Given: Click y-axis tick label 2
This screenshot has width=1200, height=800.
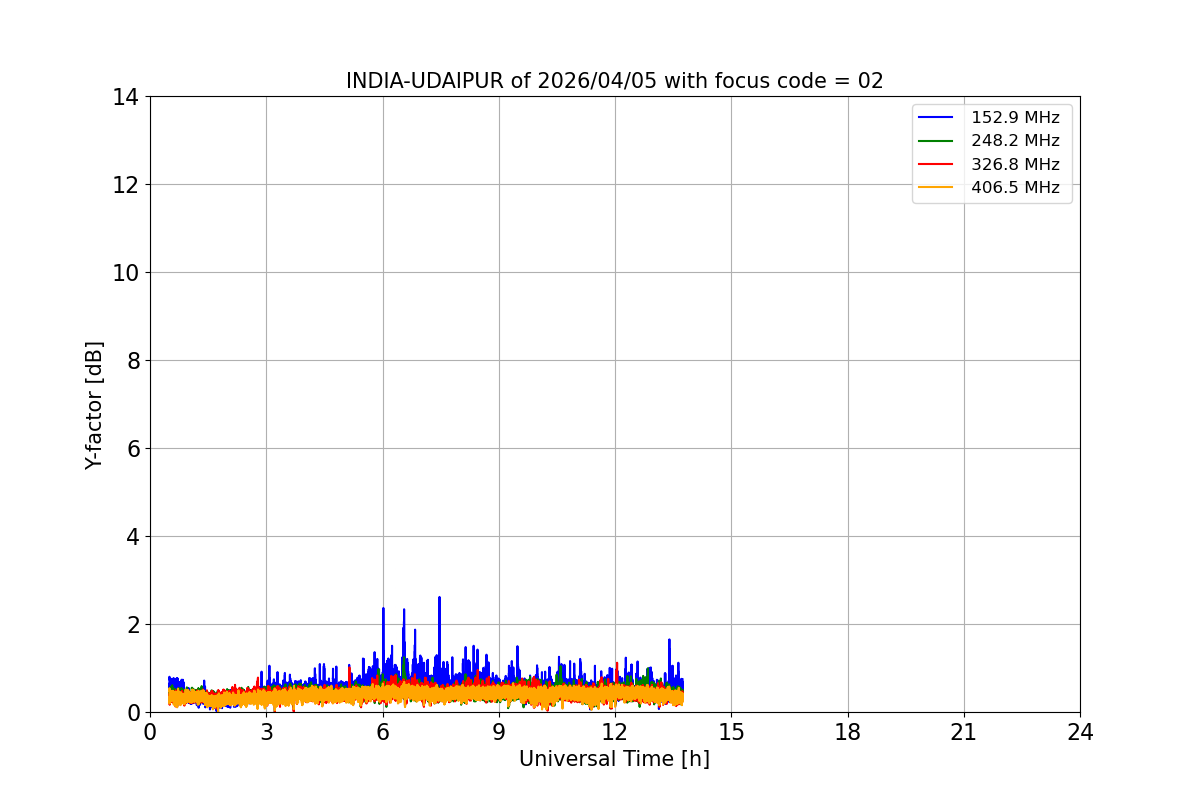Looking at the screenshot, I should (133, 625).
